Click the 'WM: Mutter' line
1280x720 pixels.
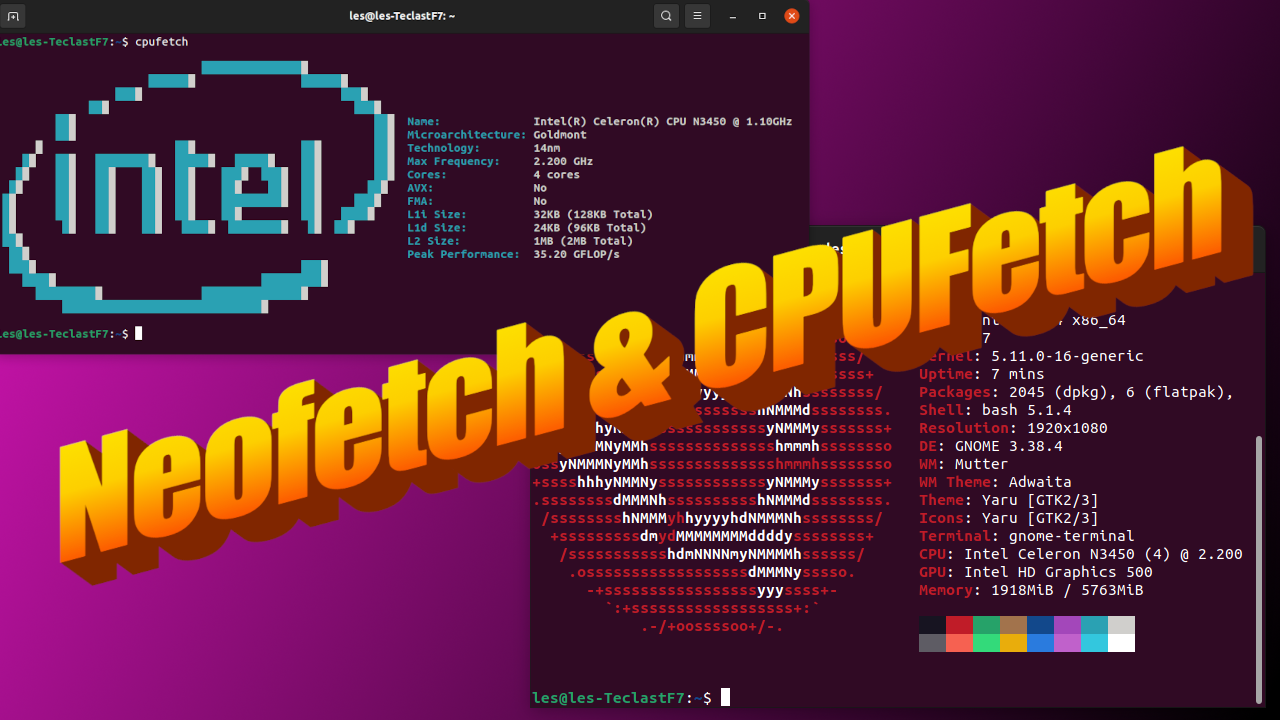pyautogui.click(x=964, y=464)
